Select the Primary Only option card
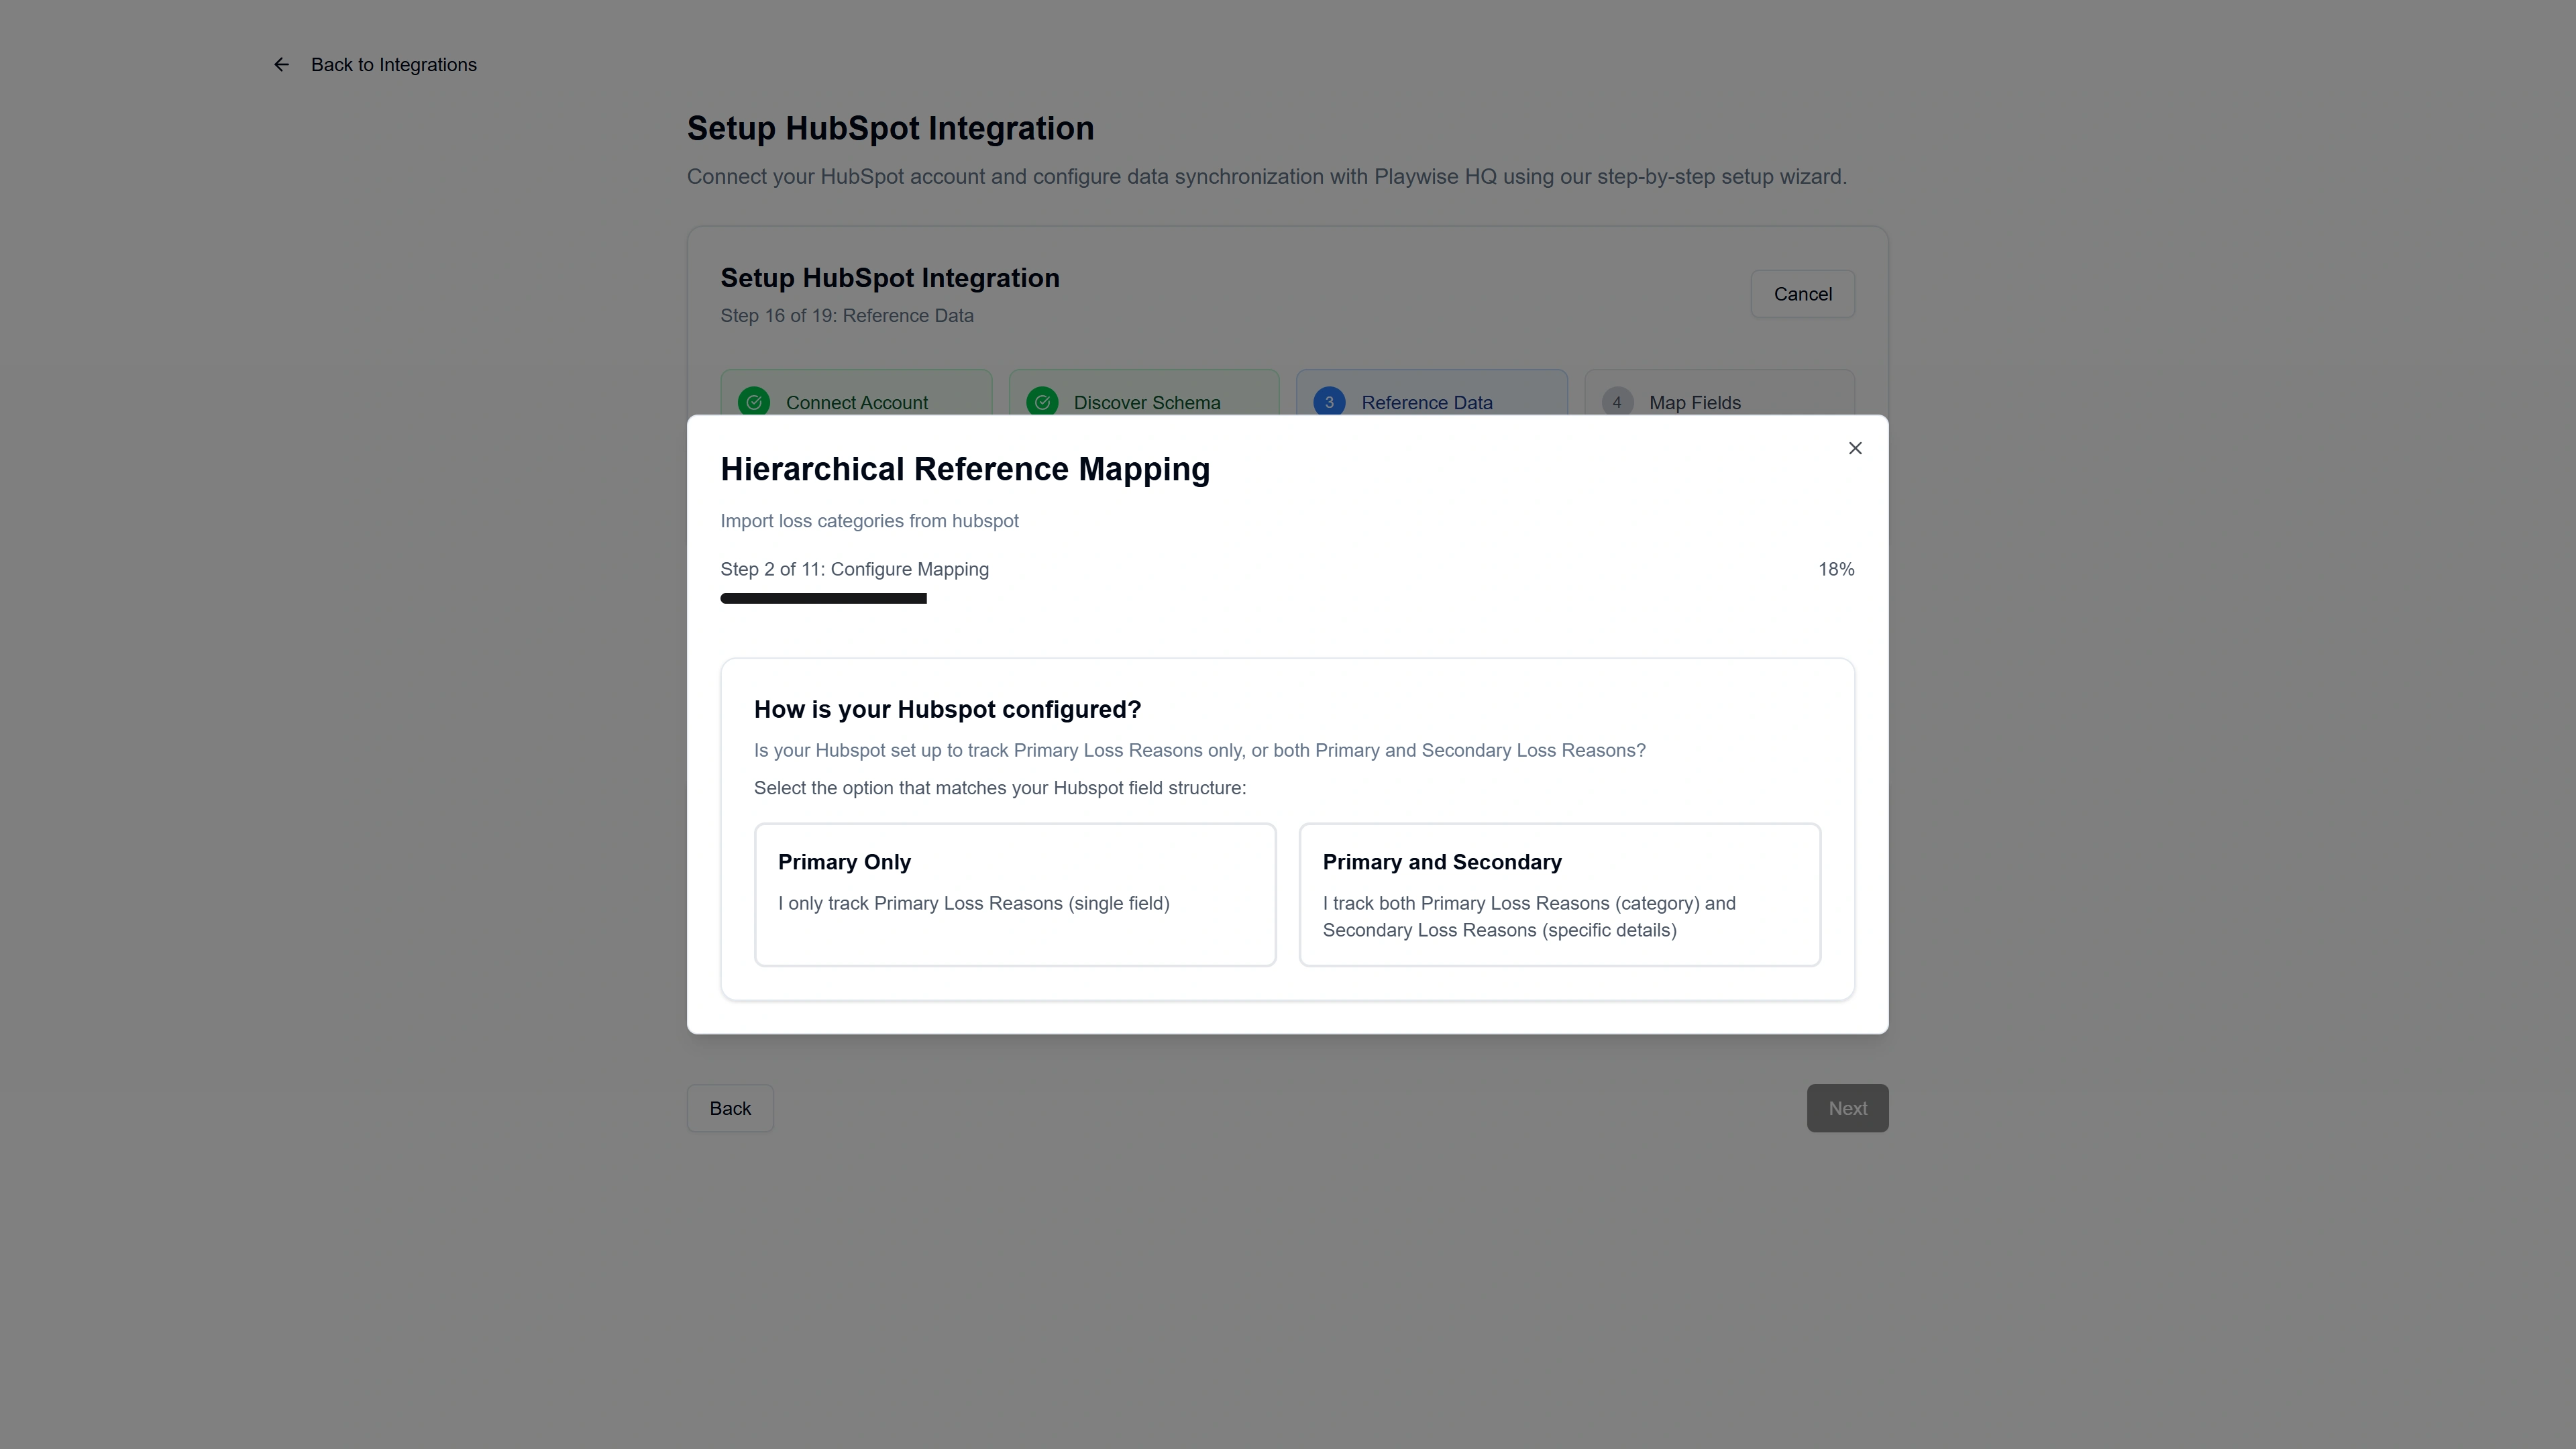The image size is (2576, 1449). 1014,894
